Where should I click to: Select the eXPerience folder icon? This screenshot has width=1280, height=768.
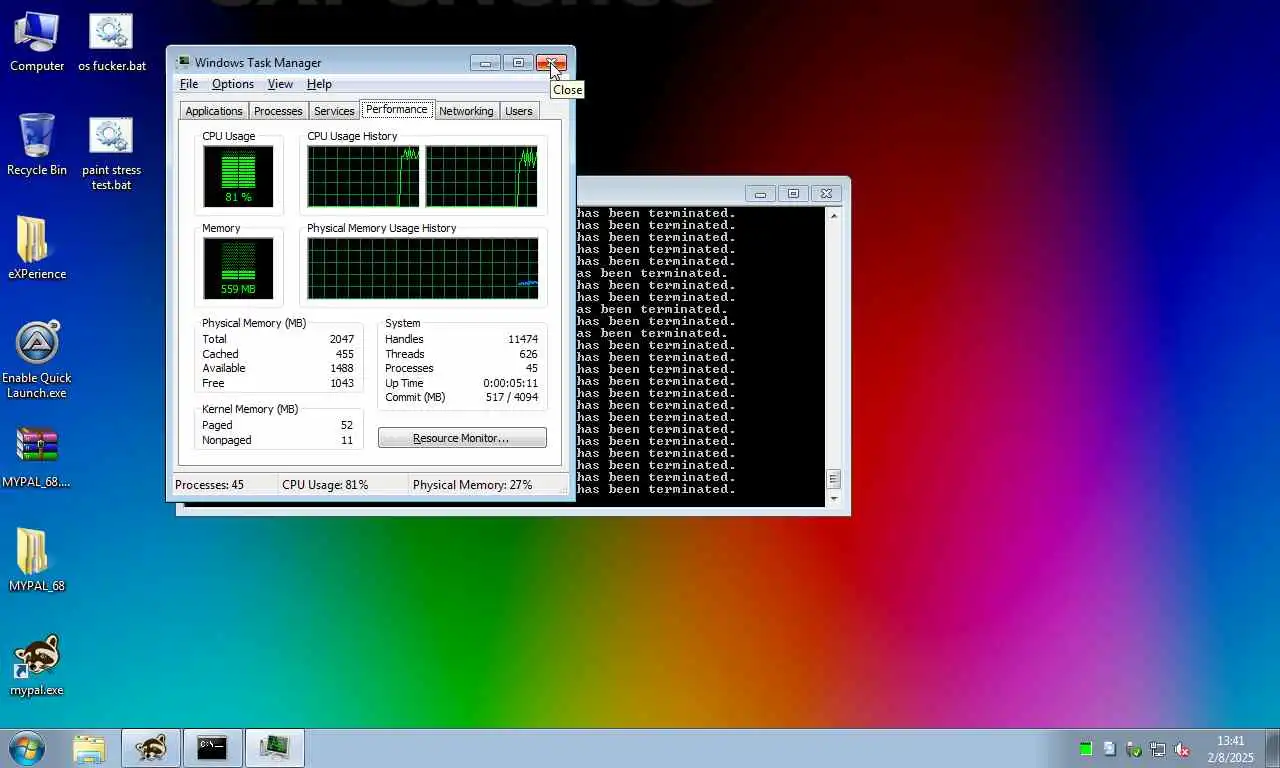coord(37,249)
